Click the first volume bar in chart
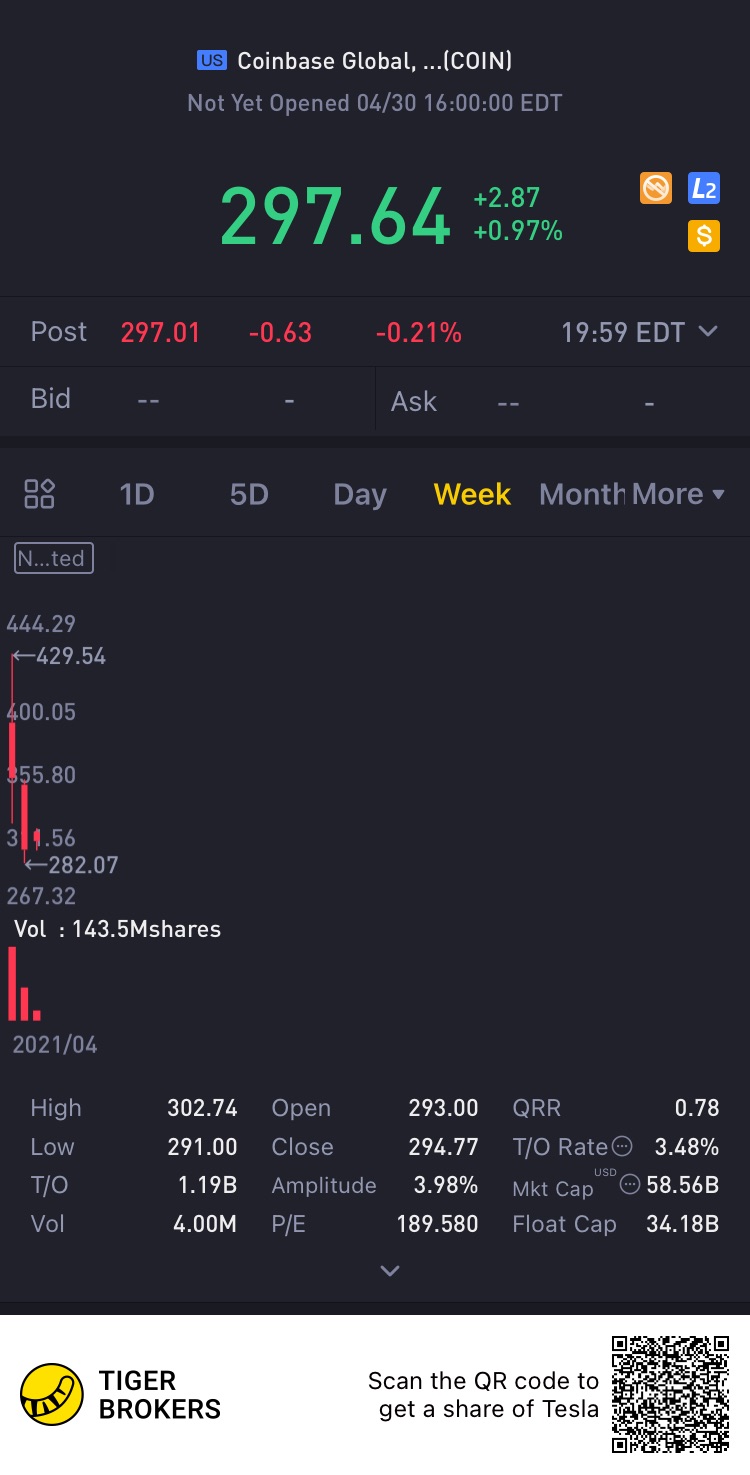Viewport: 750px width, 1475px height. tap(12, 985)
